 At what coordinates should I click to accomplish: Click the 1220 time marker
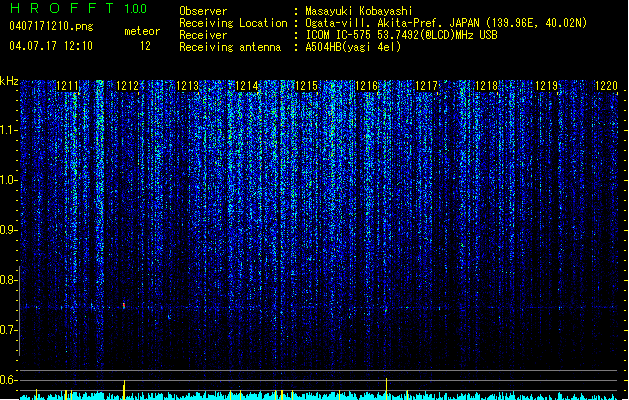coord(606,86)
